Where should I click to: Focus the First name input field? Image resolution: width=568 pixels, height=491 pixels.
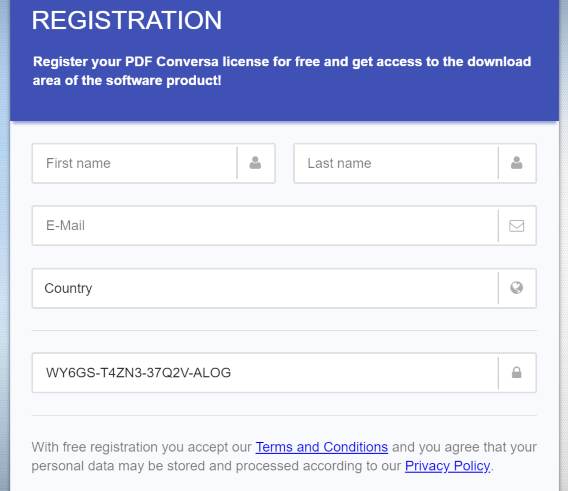tap(134, 163)
